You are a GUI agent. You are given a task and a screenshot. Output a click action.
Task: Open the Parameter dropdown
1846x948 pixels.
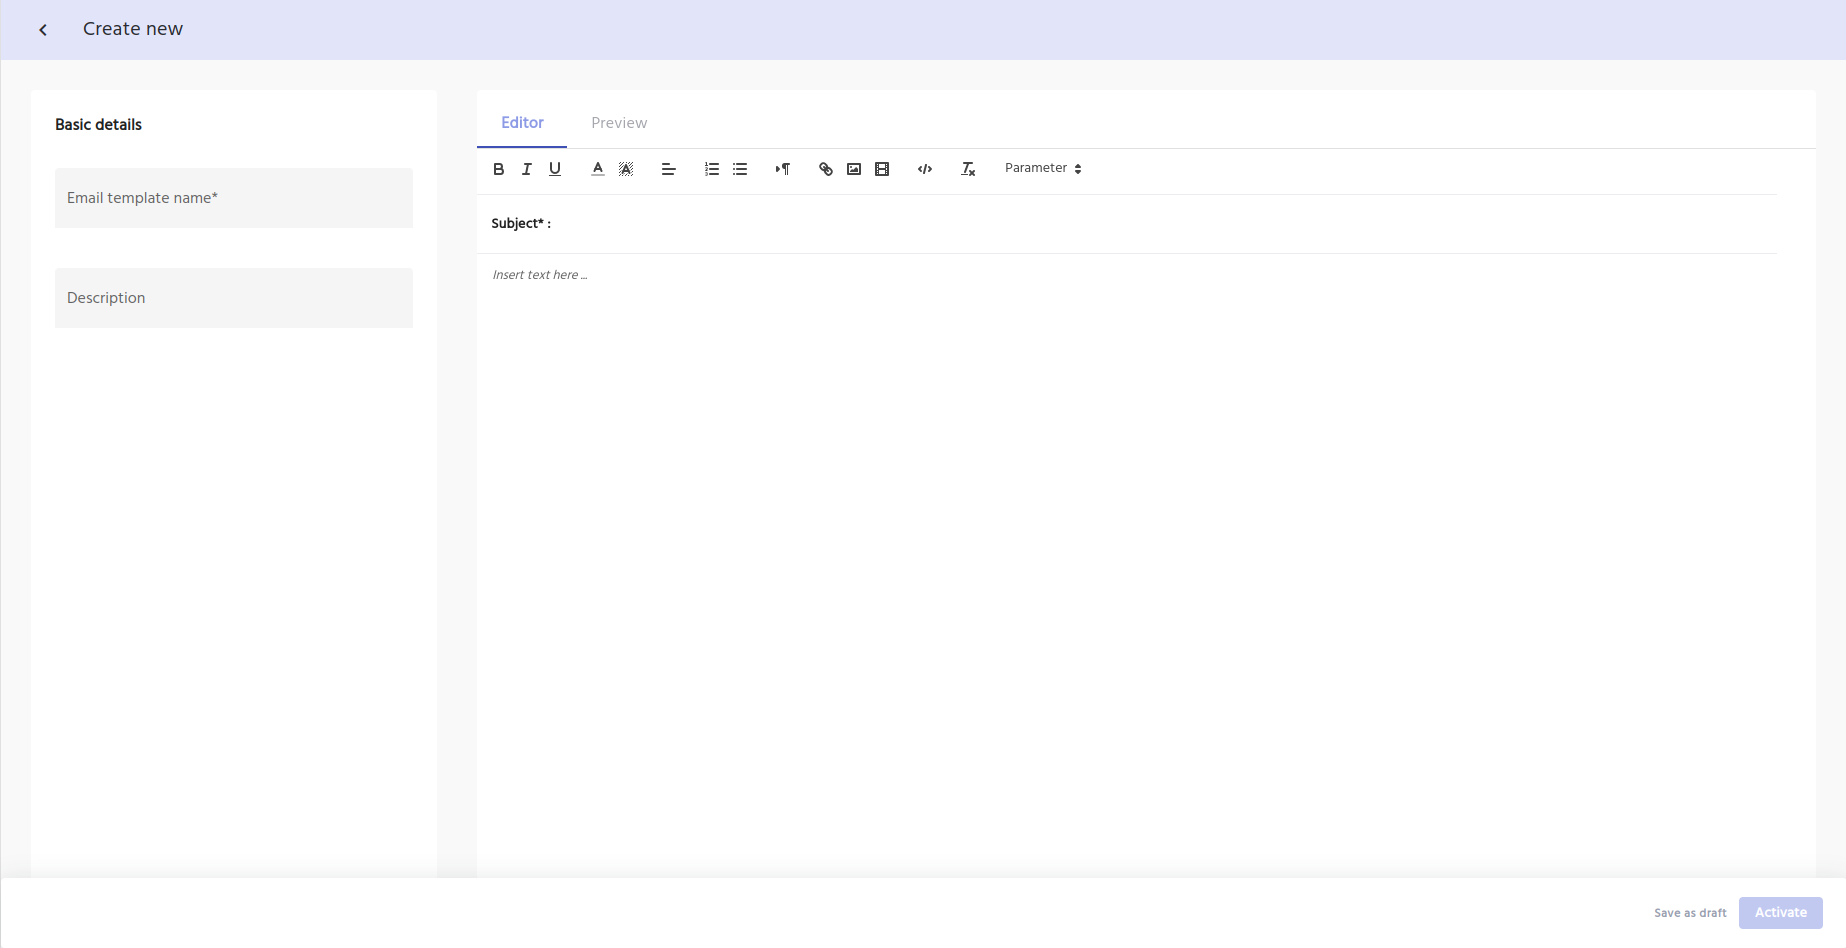point(1043,168)
